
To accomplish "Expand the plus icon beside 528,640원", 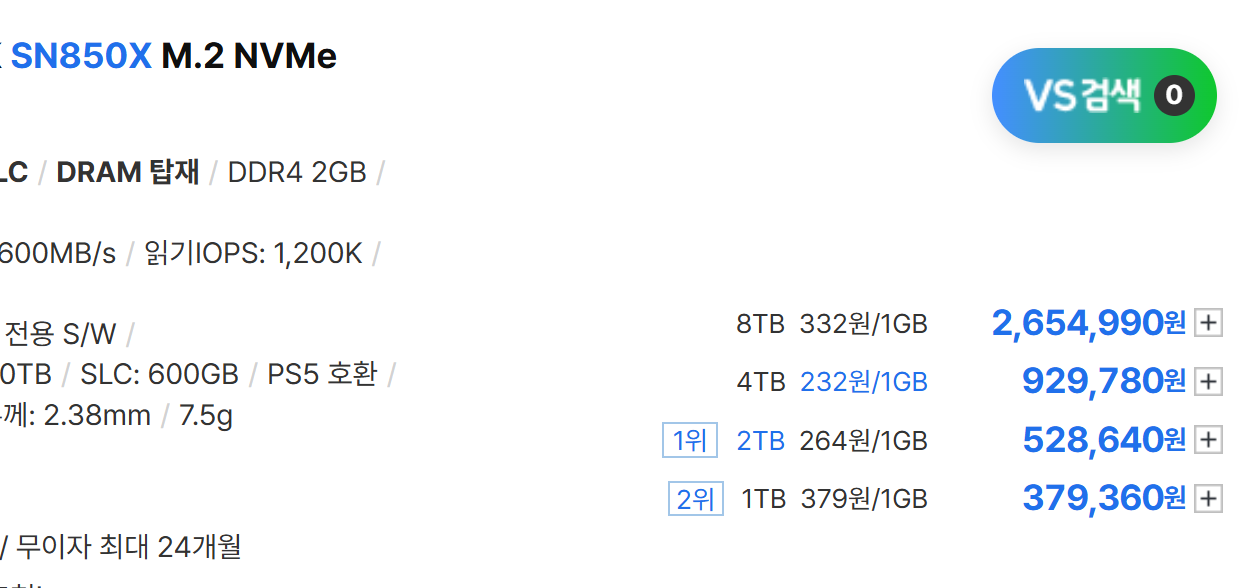I will click(1209, 440).
